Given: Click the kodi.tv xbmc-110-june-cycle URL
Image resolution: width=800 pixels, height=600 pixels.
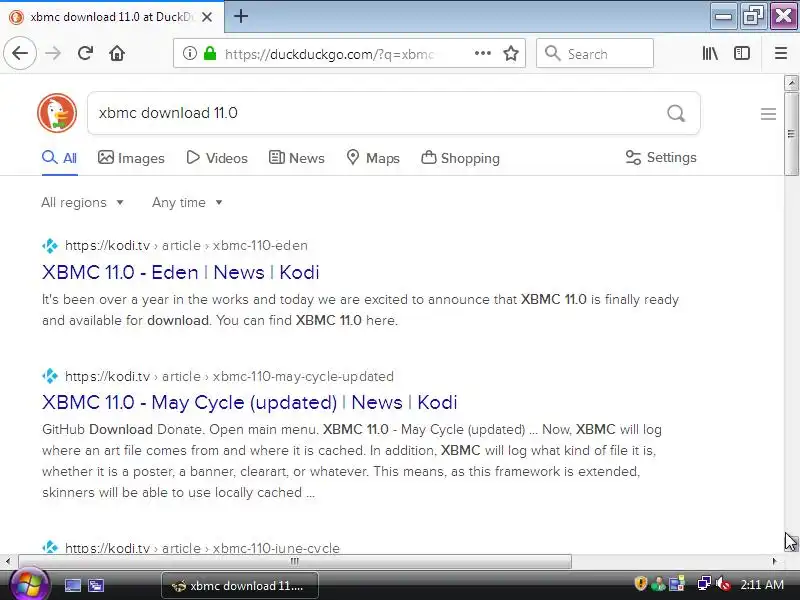Looking at the screenshot, I should (202, 548).
